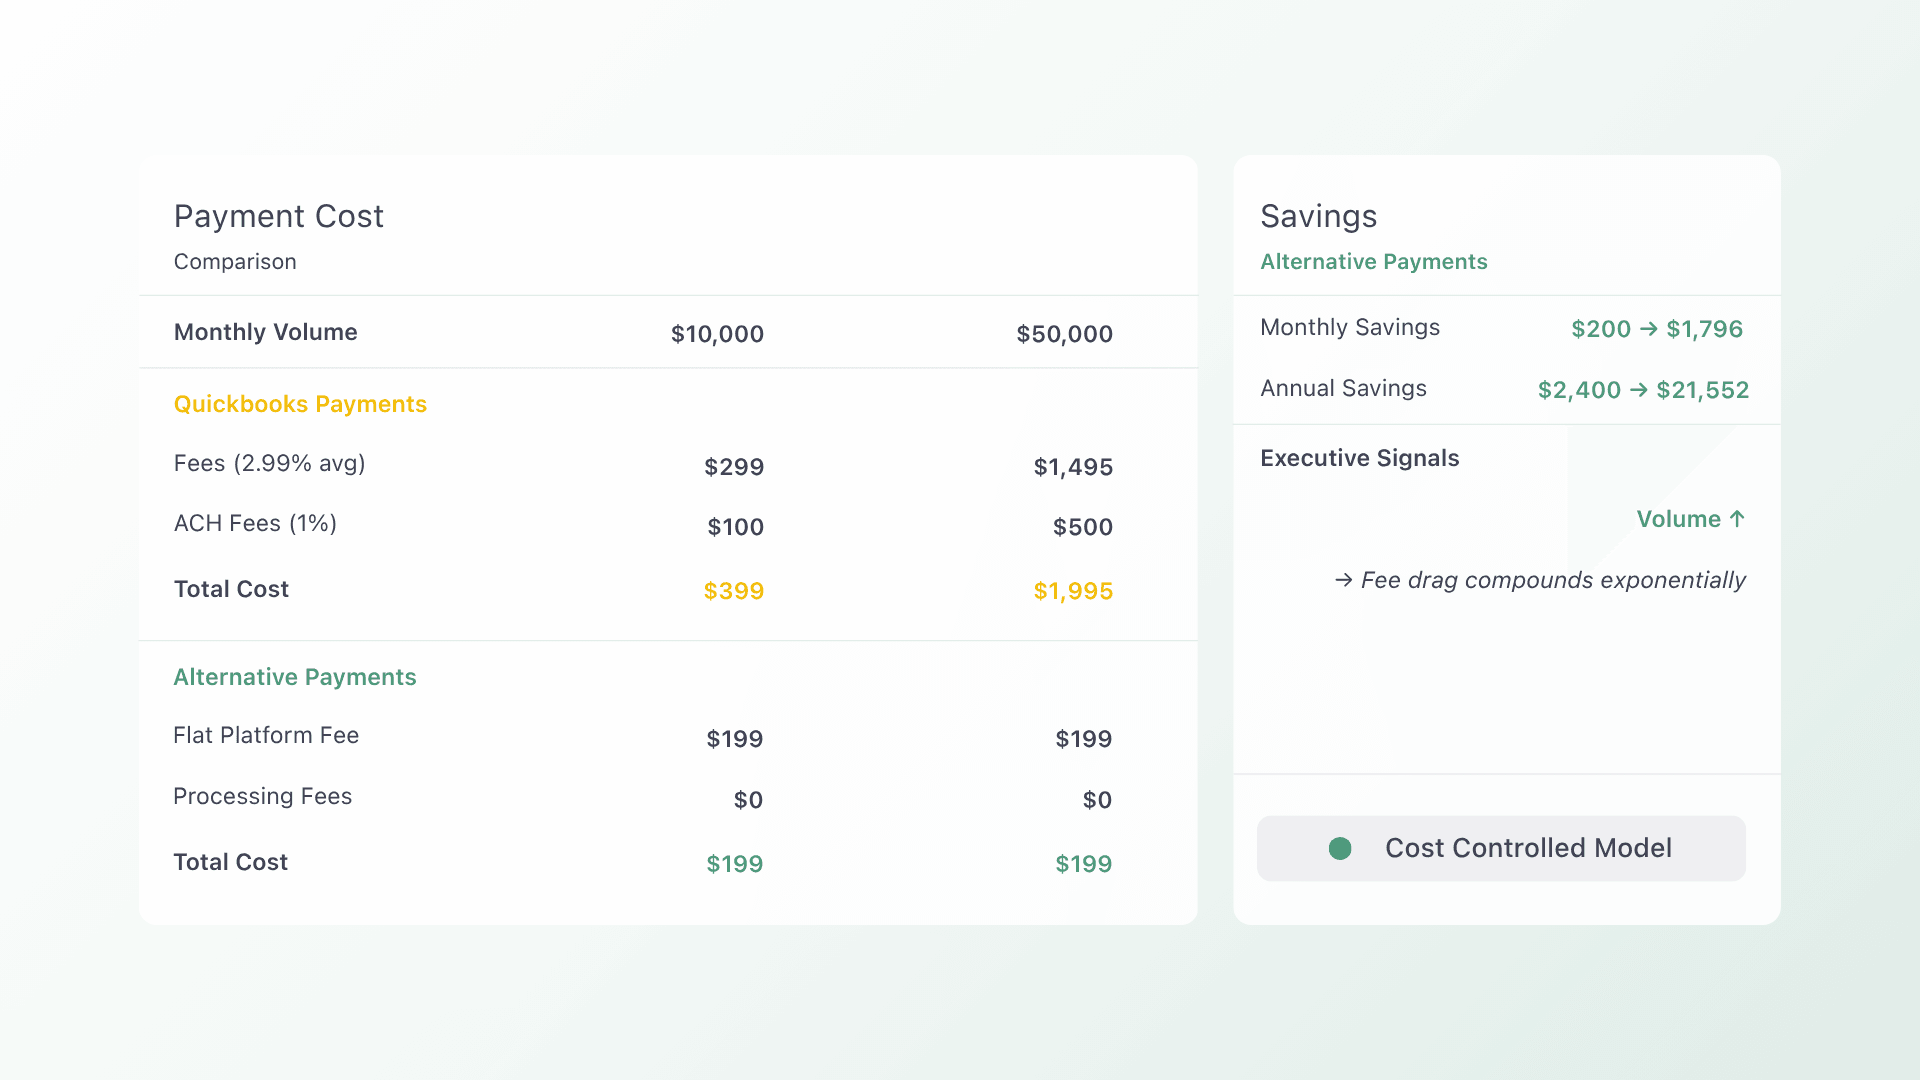Click the Volume up-arrow icon

(x=1737, y=519)
